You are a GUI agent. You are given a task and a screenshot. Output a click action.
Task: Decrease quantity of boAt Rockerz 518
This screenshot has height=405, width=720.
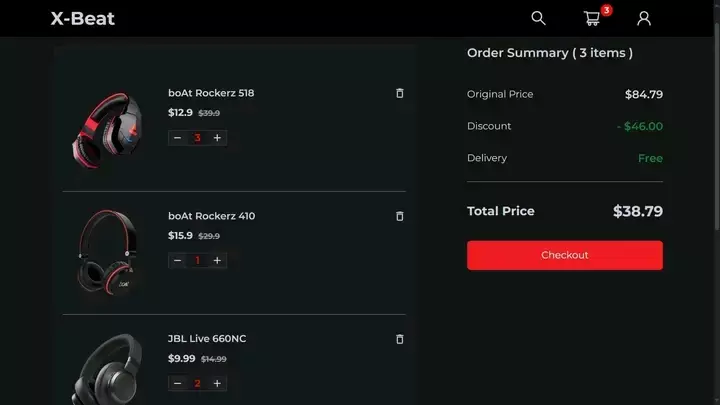pyautogui.click(x=178, y=138)
